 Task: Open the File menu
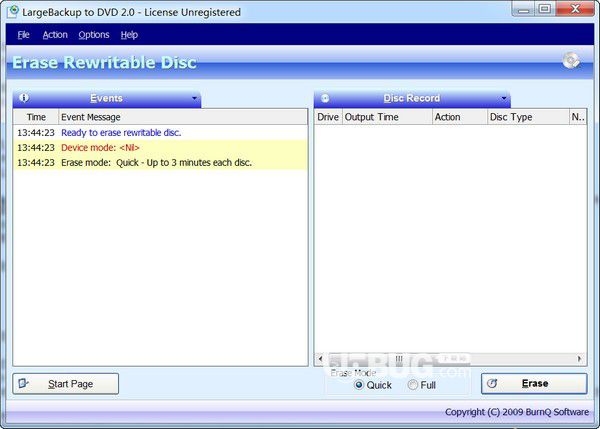point(23,35)
